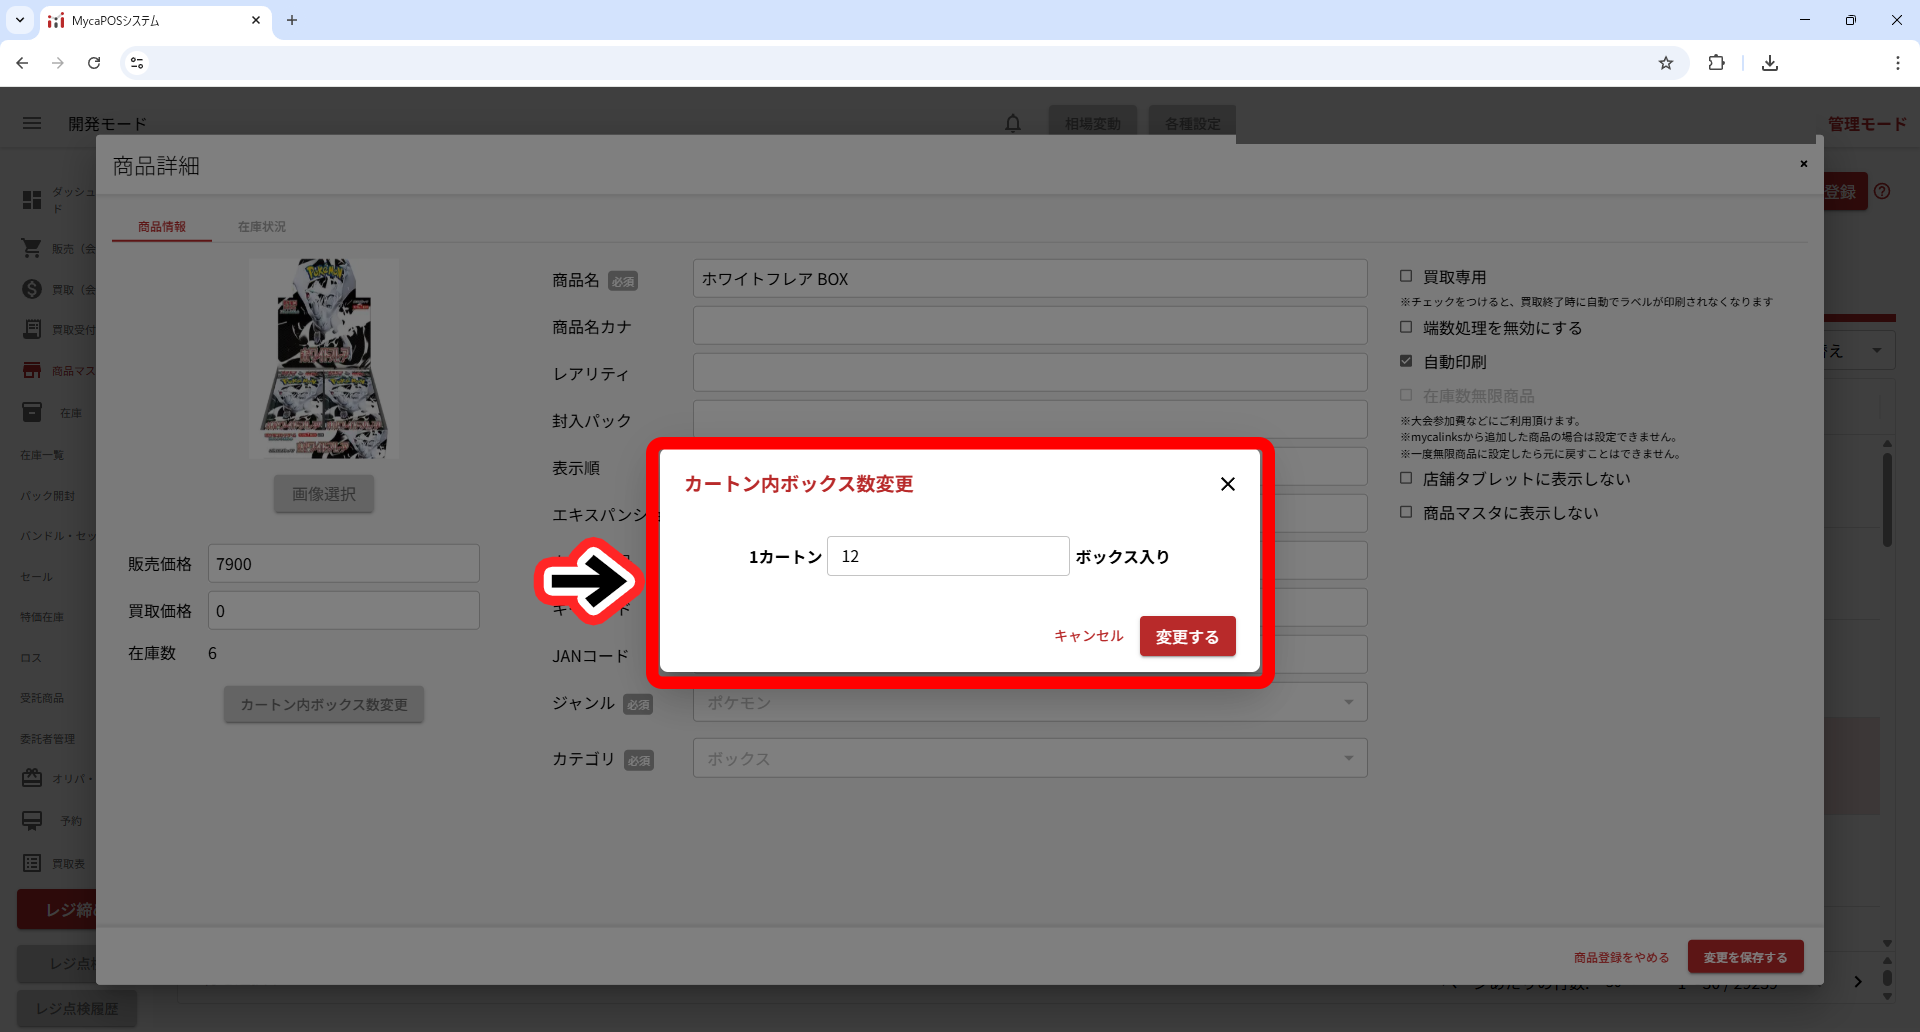Uncheck the 自動印刷 checkbox
This screenshot has width=1920, height=1032.
point(1406,361)
